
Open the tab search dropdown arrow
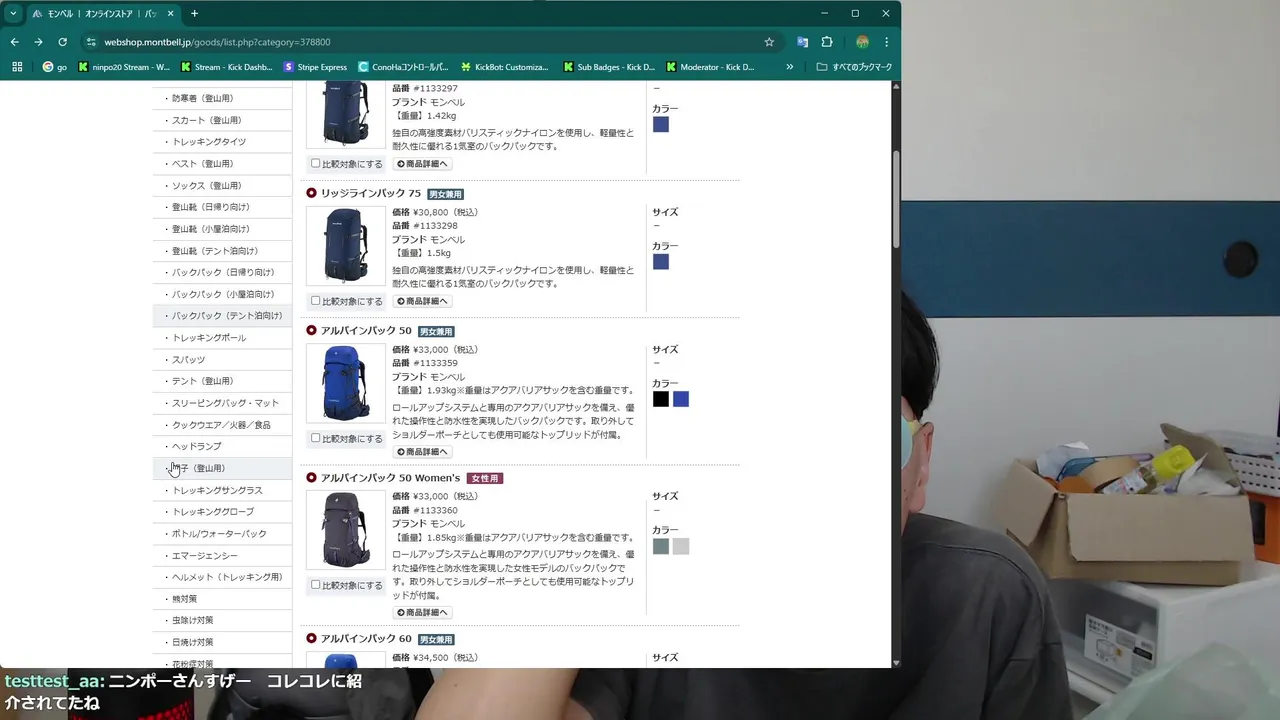click(x=12, y=13)
